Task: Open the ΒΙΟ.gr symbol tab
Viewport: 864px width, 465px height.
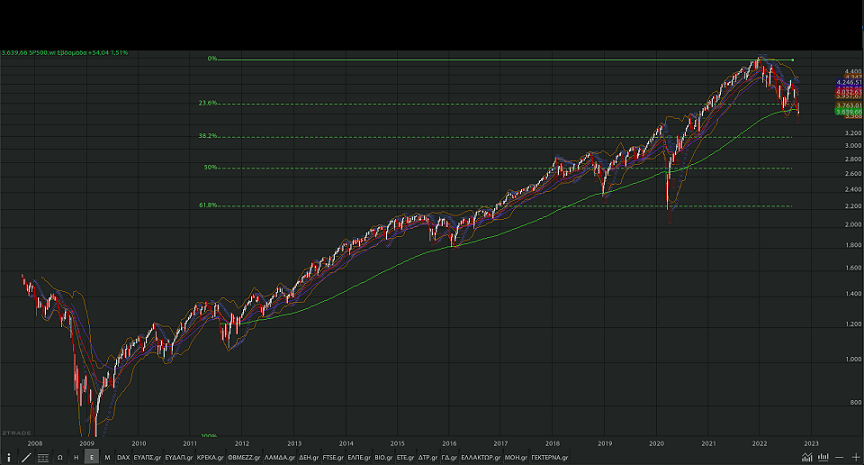Action: tap(384, 457)
